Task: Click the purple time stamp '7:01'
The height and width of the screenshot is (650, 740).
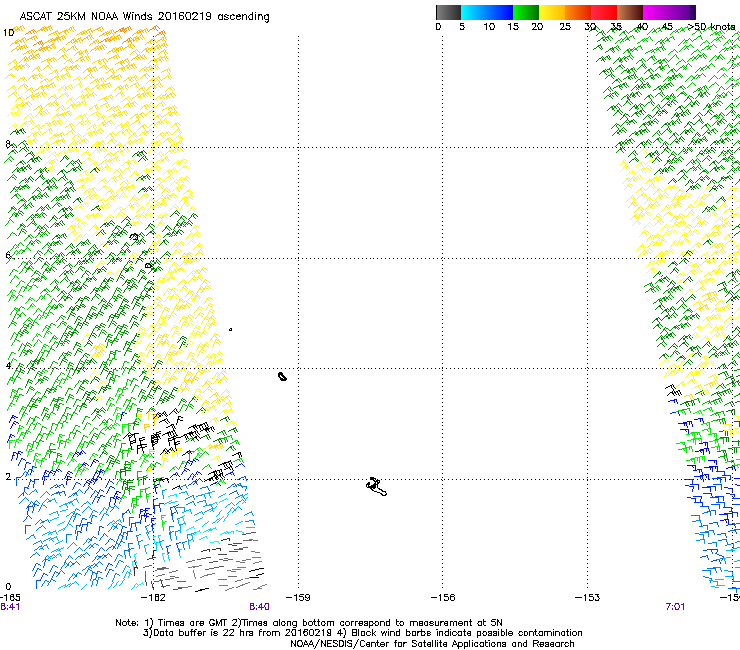Action: pyautogui.click(x=675, y=607)
